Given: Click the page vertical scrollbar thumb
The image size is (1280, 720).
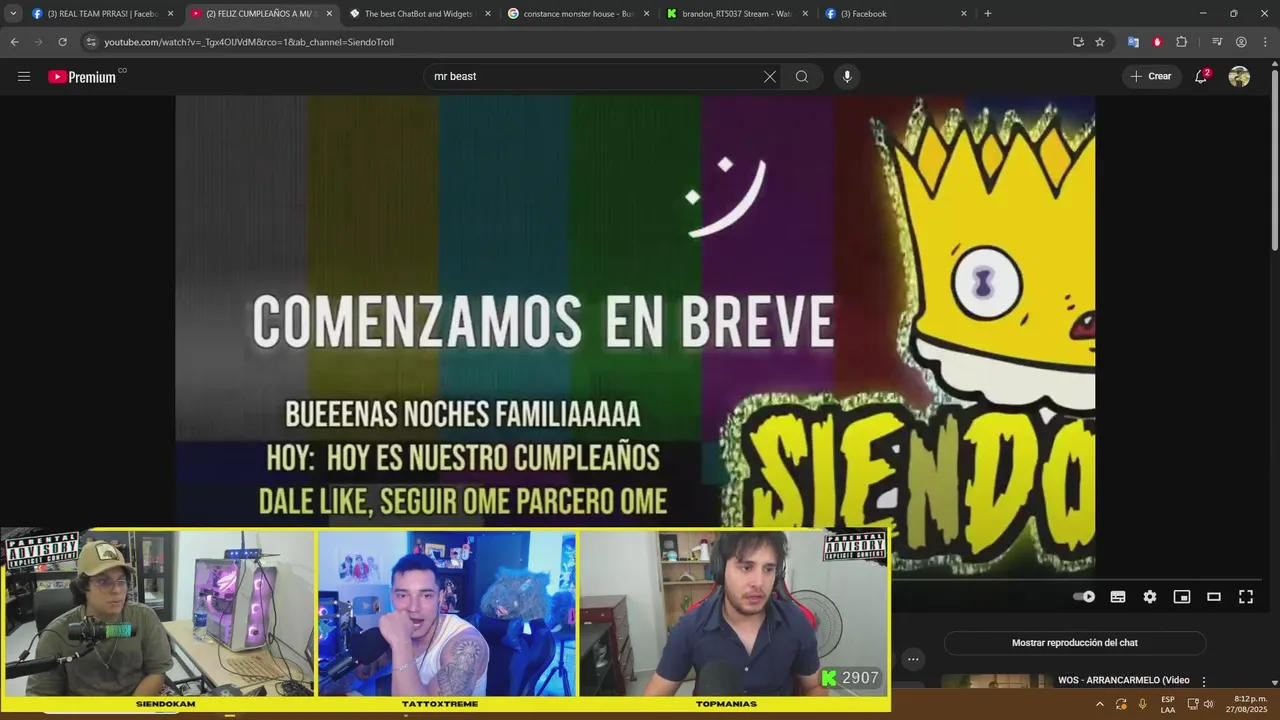Looking at the screenshot, I should pyautogui.click(x=1274, y=160).
